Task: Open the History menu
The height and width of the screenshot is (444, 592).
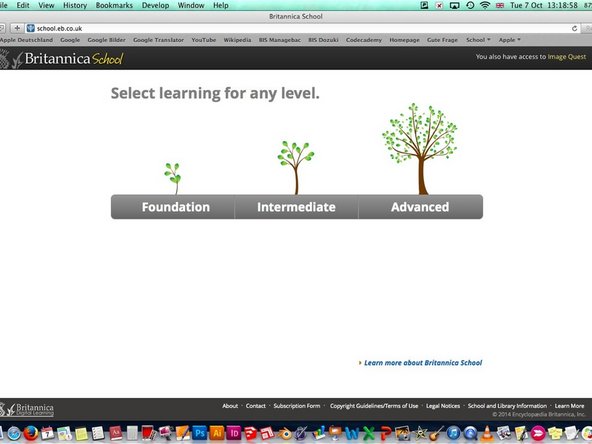Action: (75, 5)
